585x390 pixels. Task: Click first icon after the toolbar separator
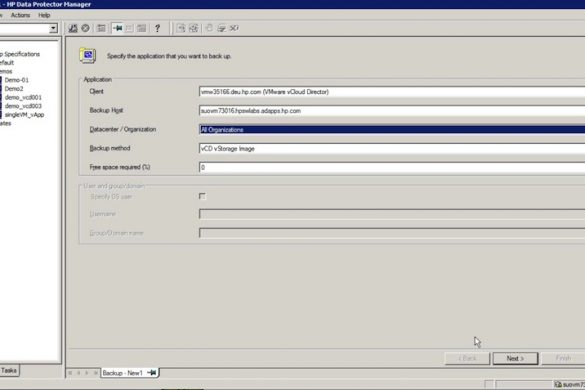coord(181,28)
